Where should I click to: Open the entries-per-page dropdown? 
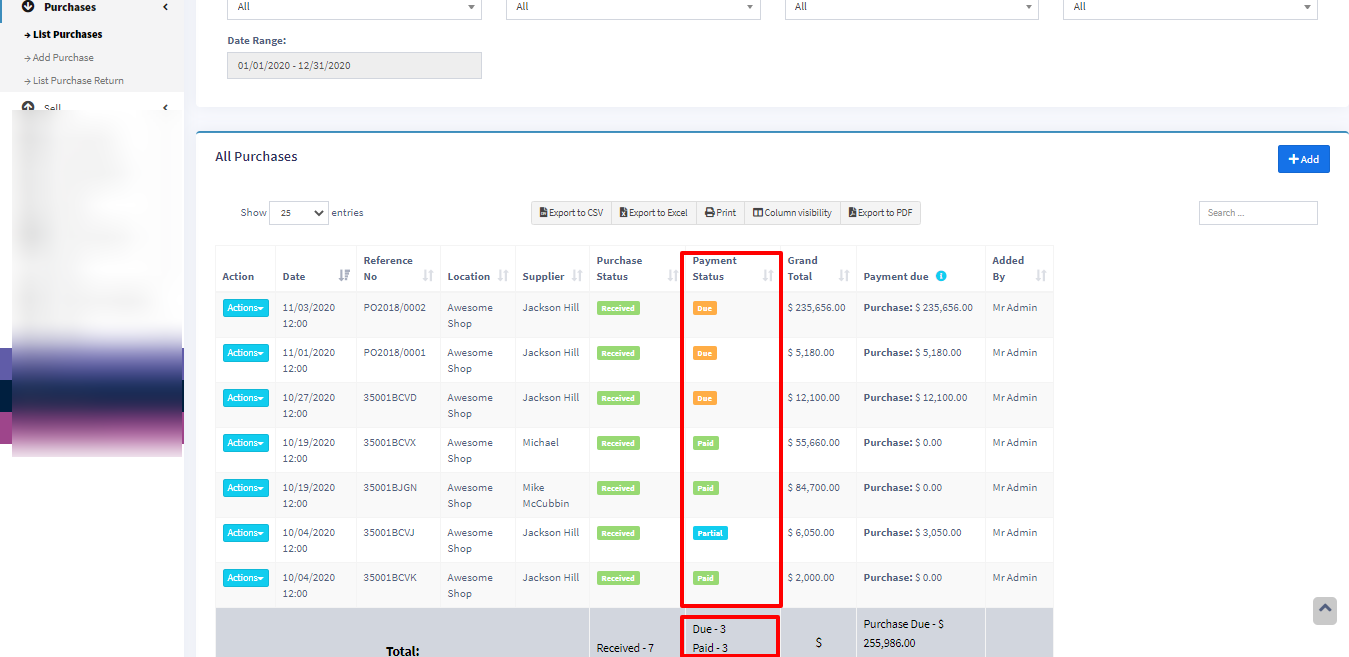click(298, 213)
